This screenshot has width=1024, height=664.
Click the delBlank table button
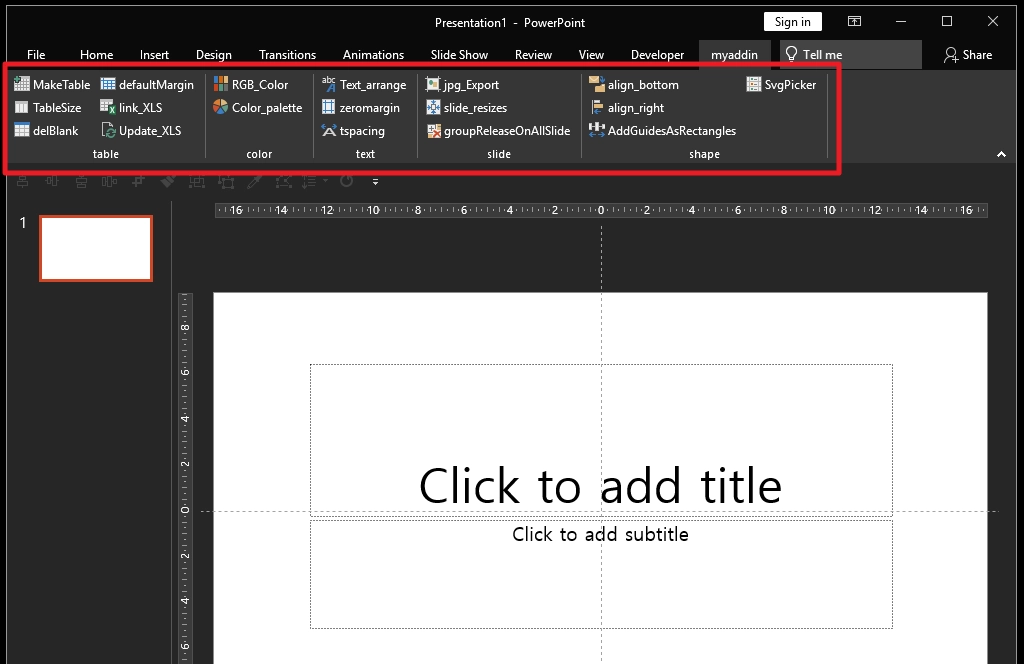[x=46, y=131]
